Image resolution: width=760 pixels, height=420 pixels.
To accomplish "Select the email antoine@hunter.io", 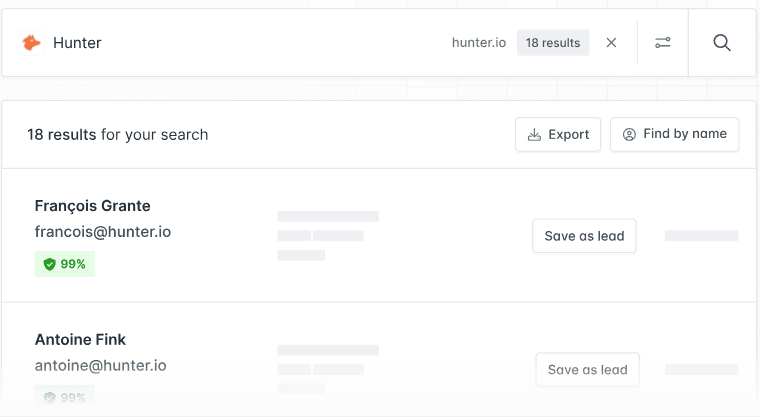I will tap(100, 366).
